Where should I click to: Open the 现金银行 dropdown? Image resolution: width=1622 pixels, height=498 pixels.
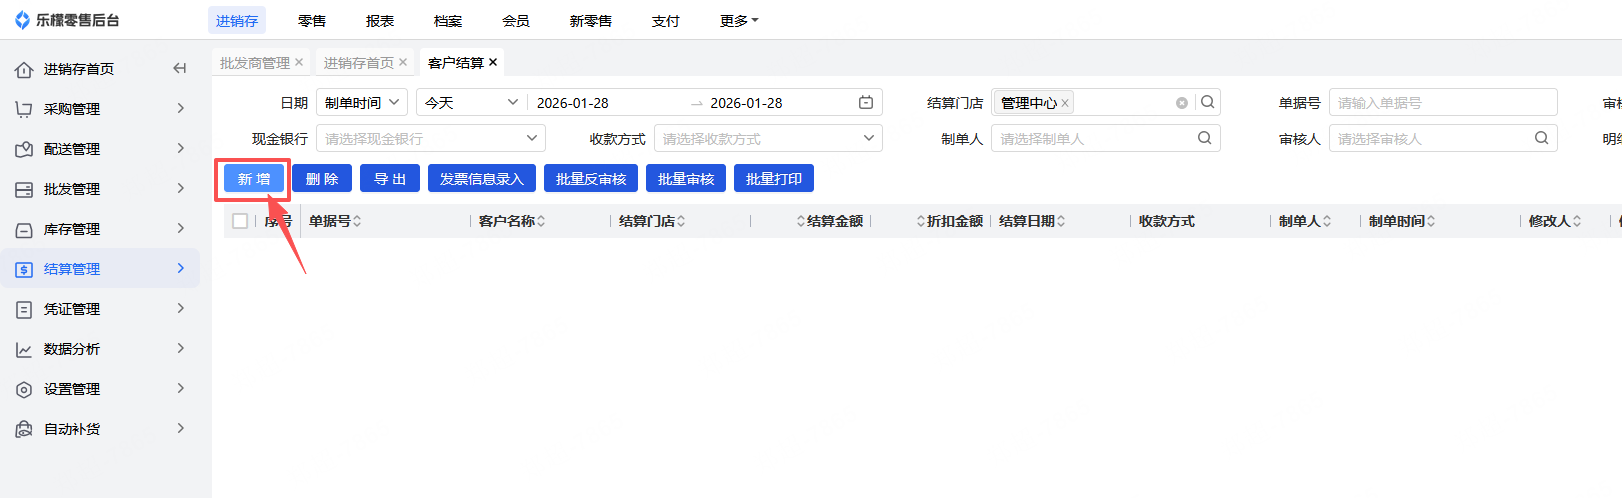click(431, 138)
